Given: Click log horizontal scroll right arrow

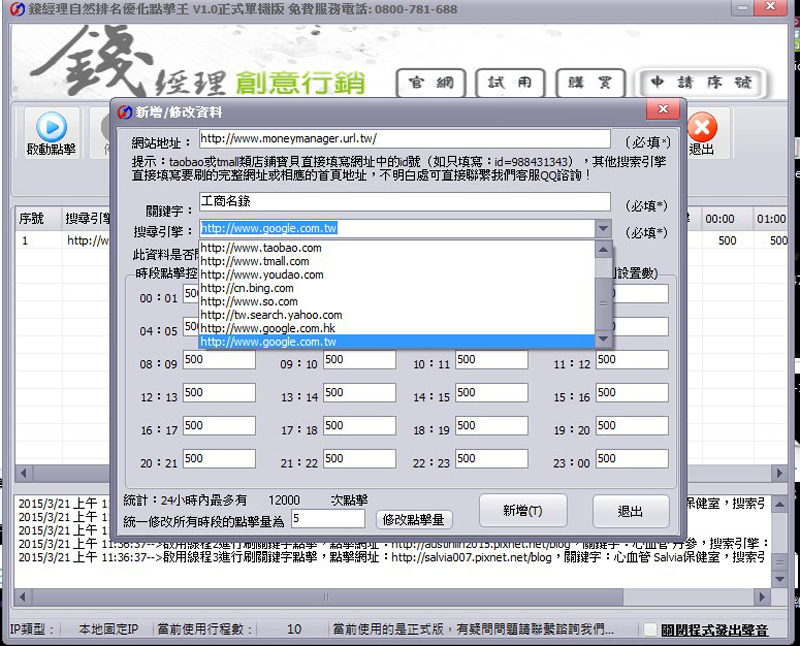Looking at the screenshot, I should tap(762, 597).
